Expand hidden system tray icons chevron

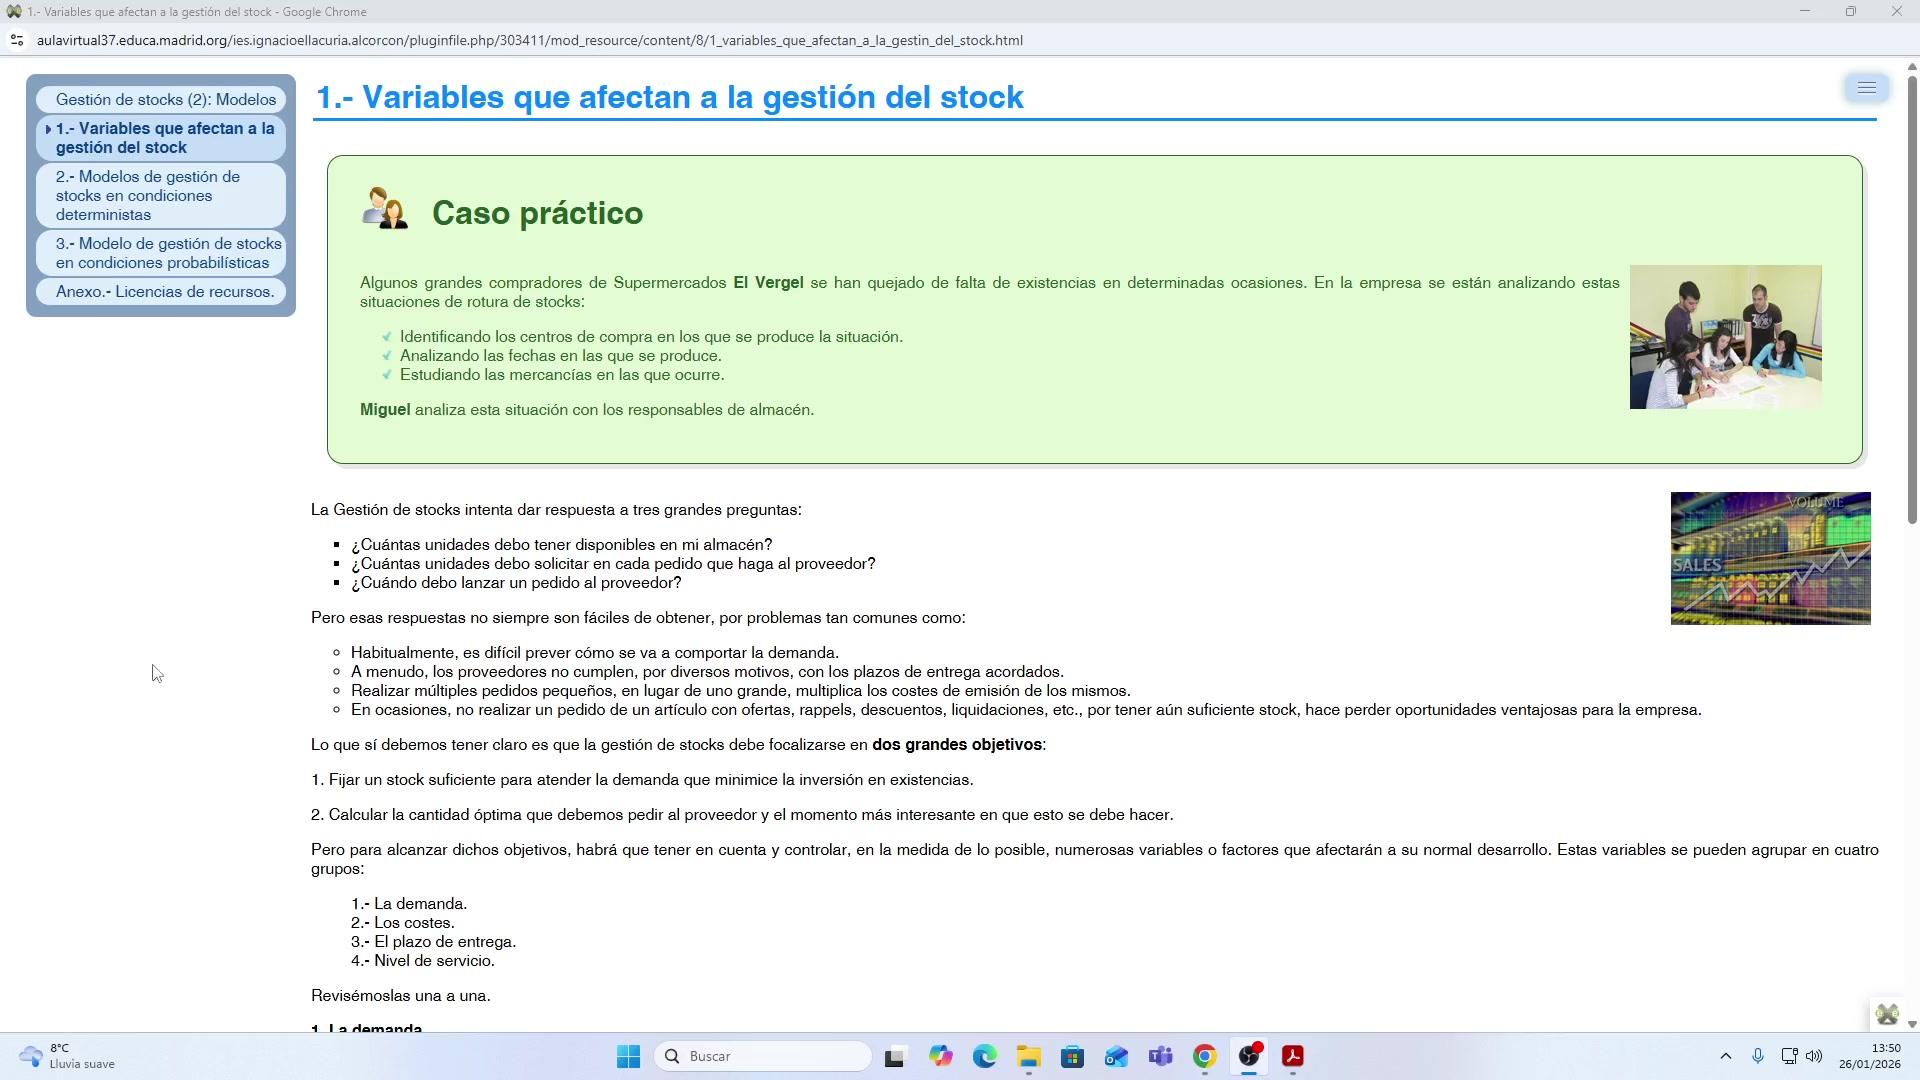click(1725, 1056)
